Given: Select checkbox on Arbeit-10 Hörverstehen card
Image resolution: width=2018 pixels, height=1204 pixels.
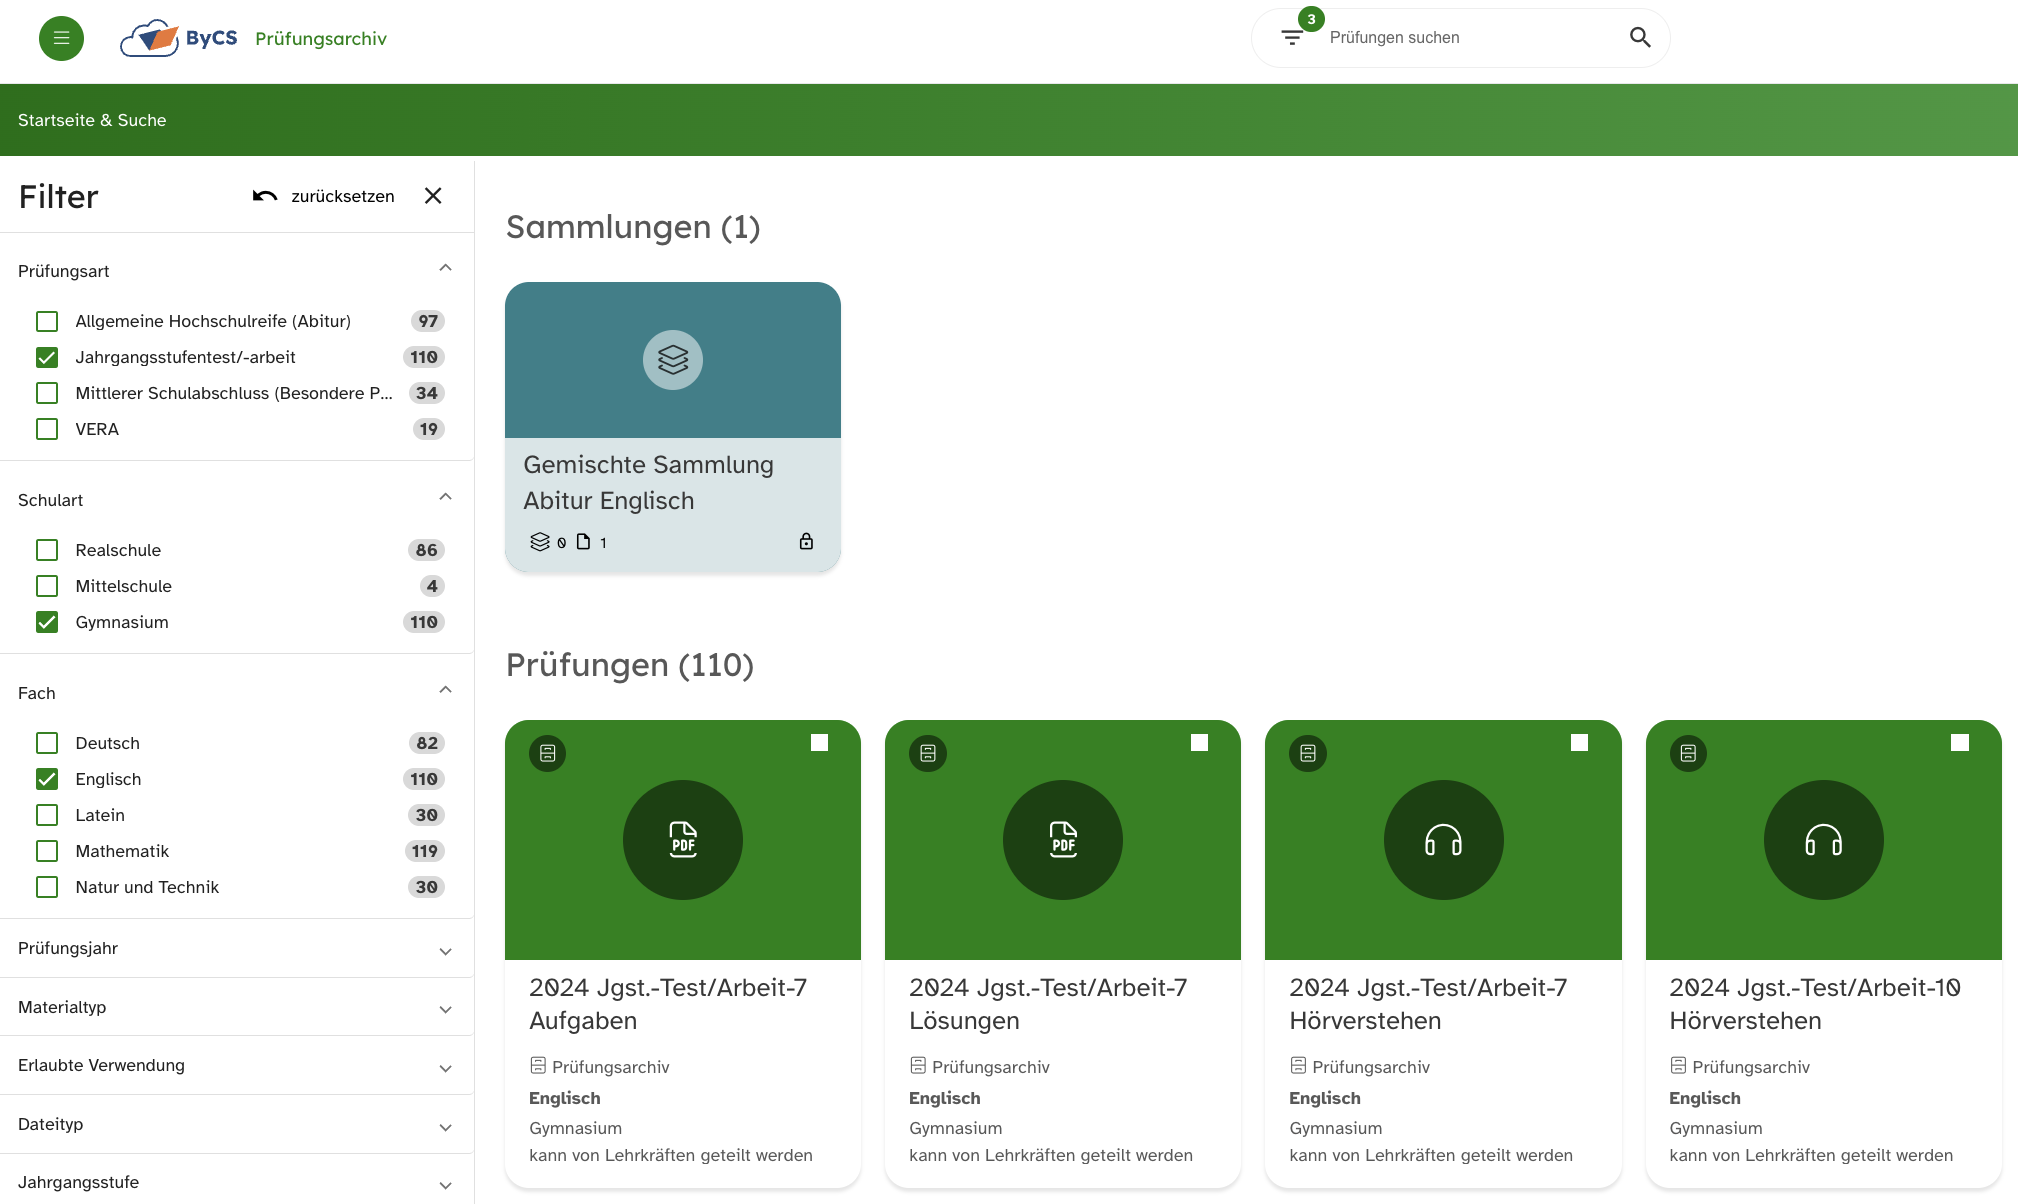Looking at the screenshot, I should click(1960, 742).
